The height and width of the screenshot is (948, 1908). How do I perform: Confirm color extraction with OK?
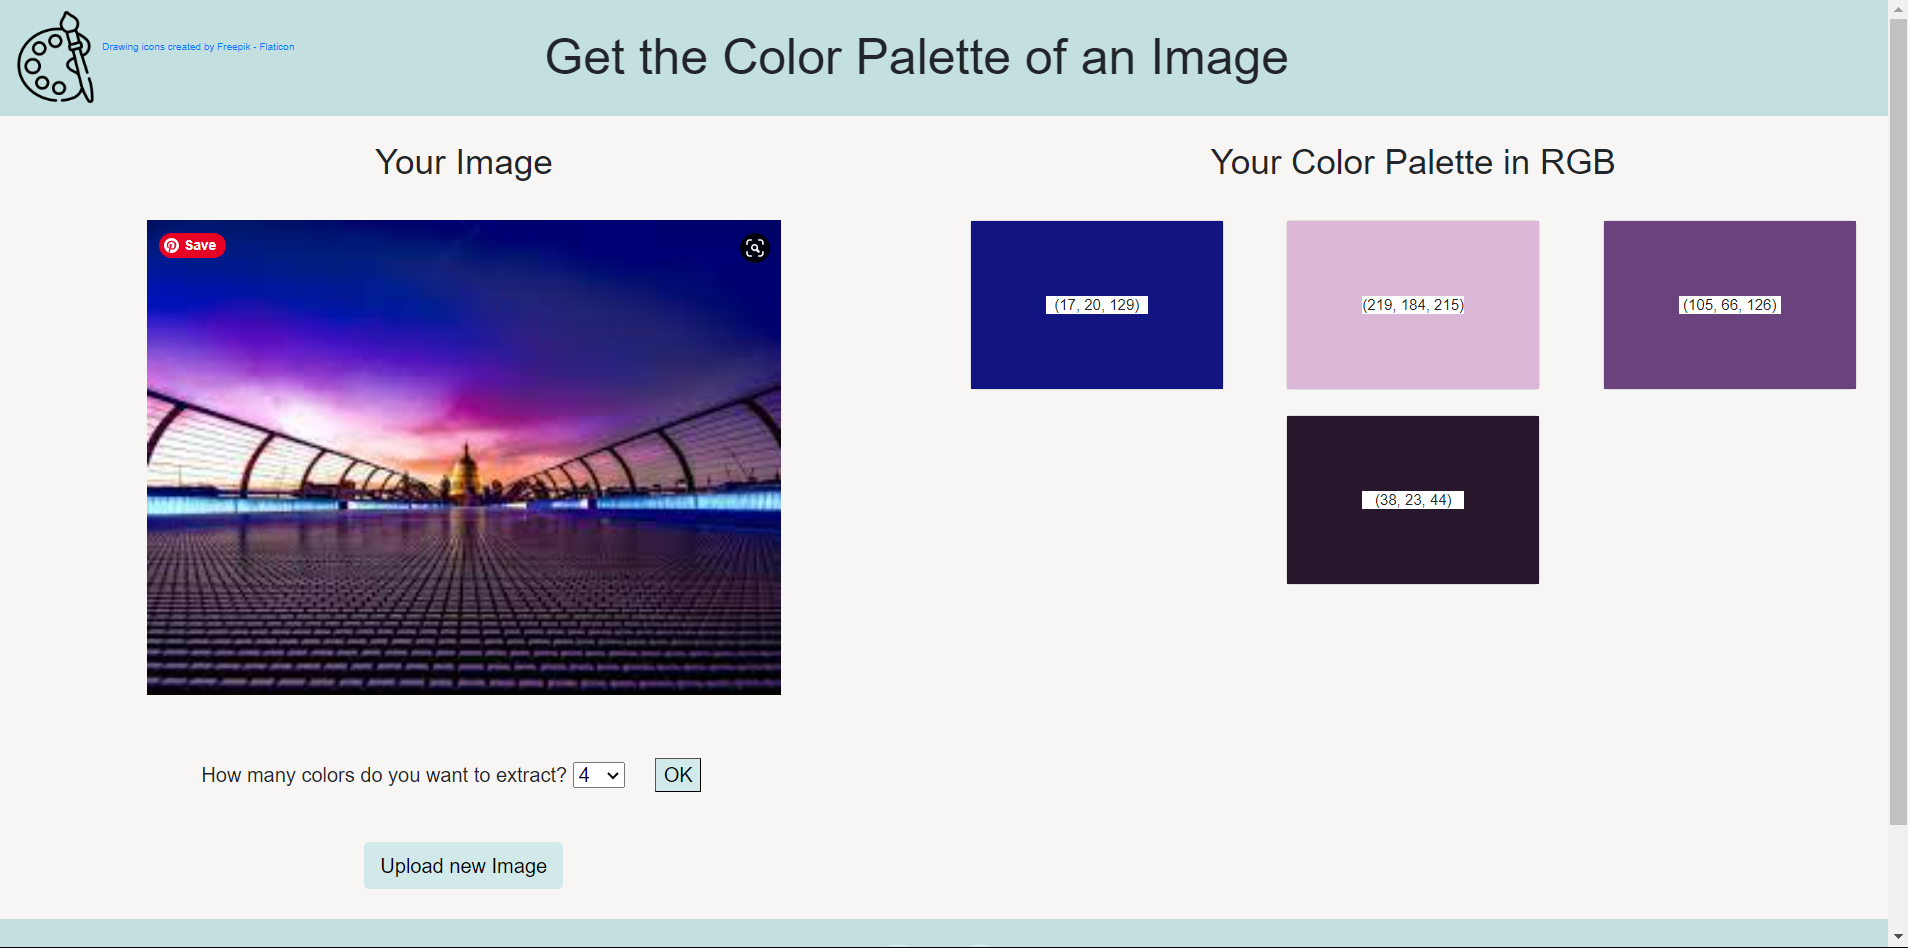[x=677, y=775]
